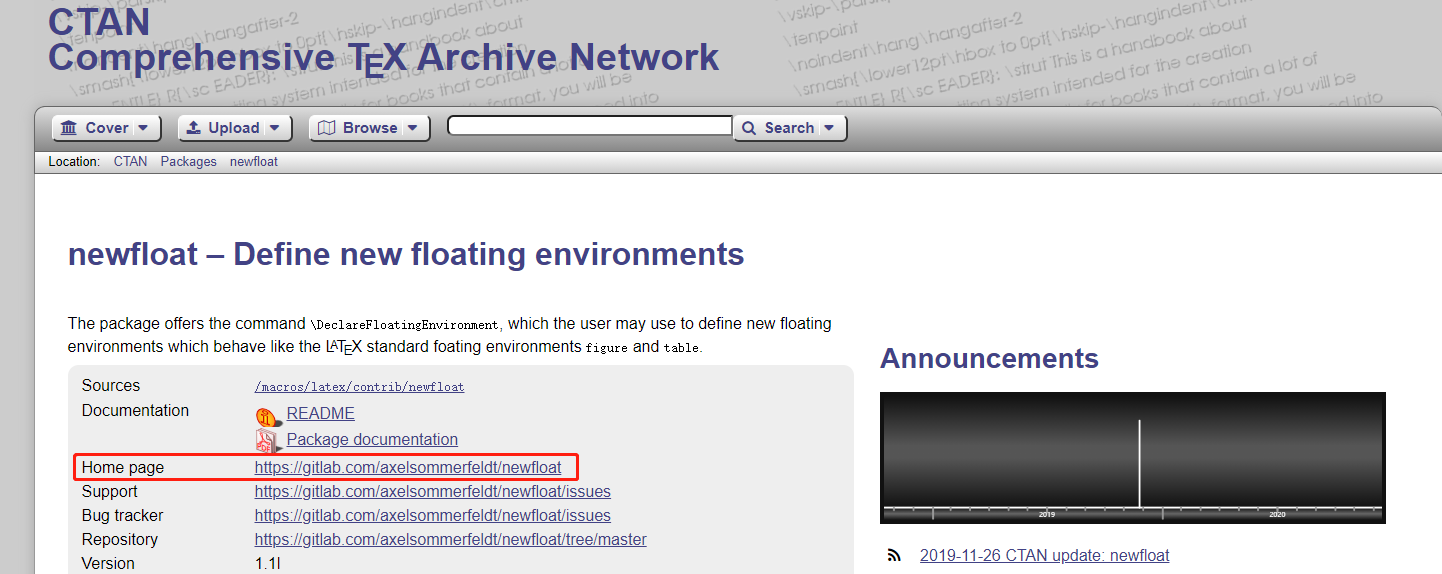Click the Version row label
The width and height of the screenshot is (1442, 574).
(108, 563)
